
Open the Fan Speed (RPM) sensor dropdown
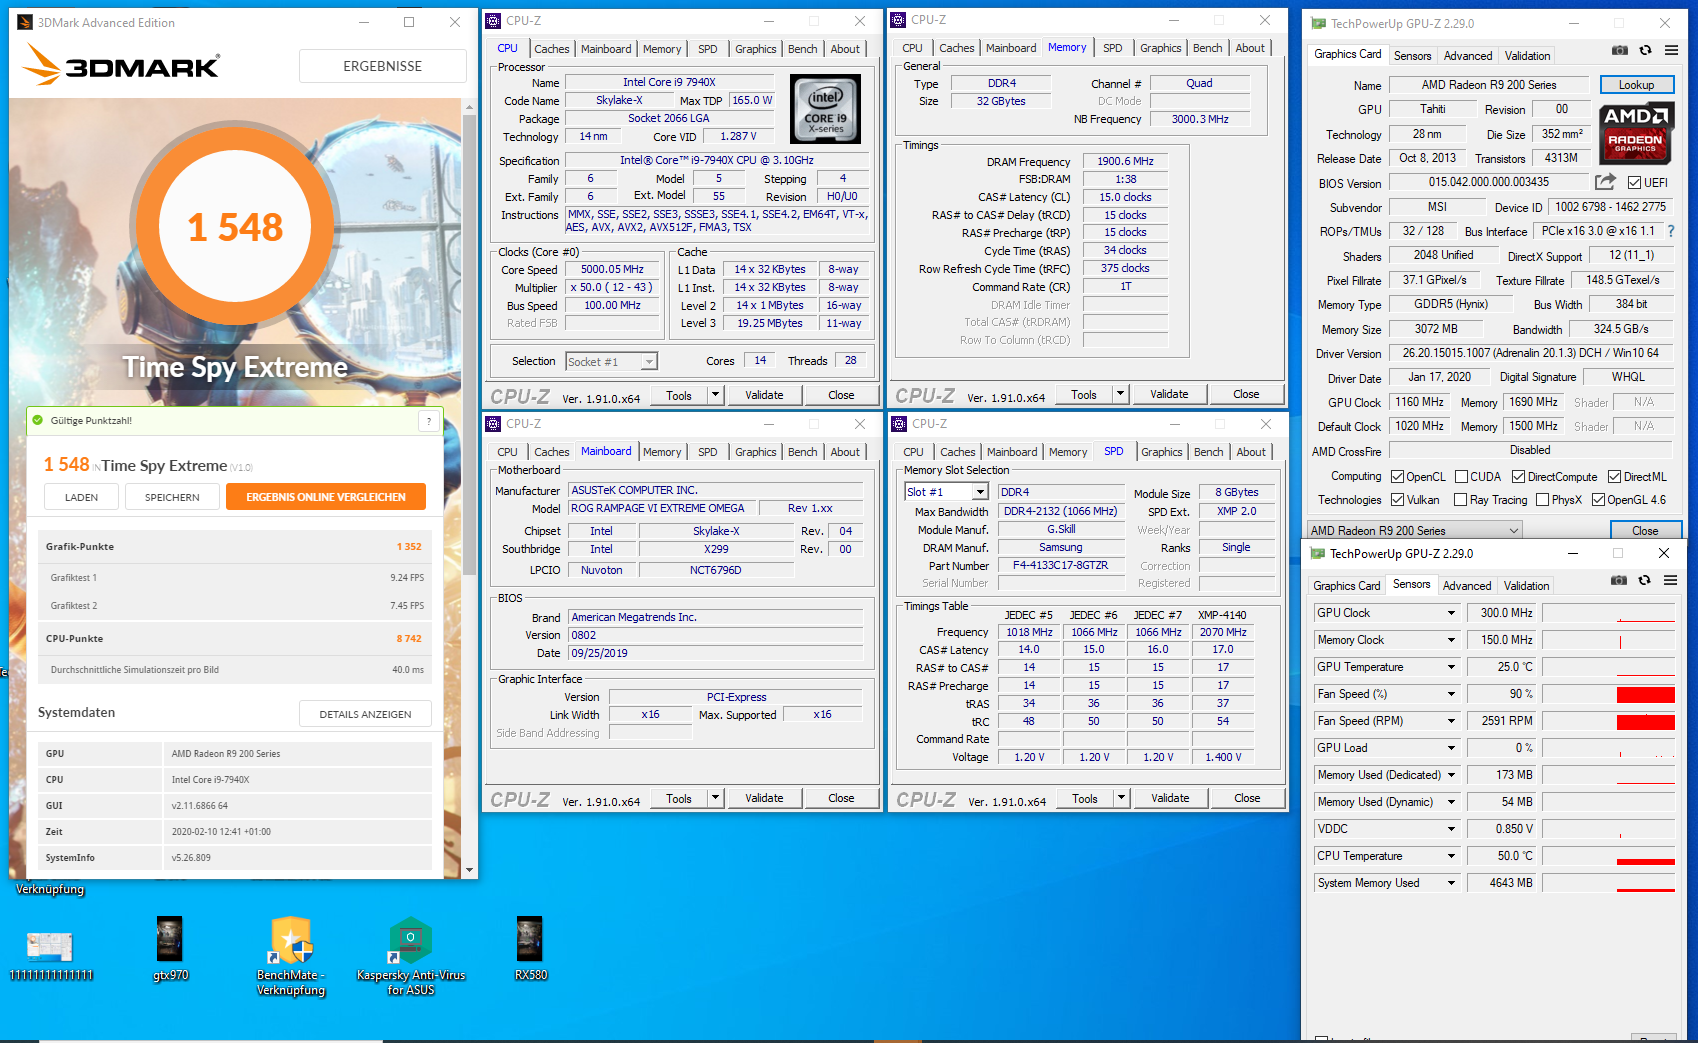[1451, 721]
